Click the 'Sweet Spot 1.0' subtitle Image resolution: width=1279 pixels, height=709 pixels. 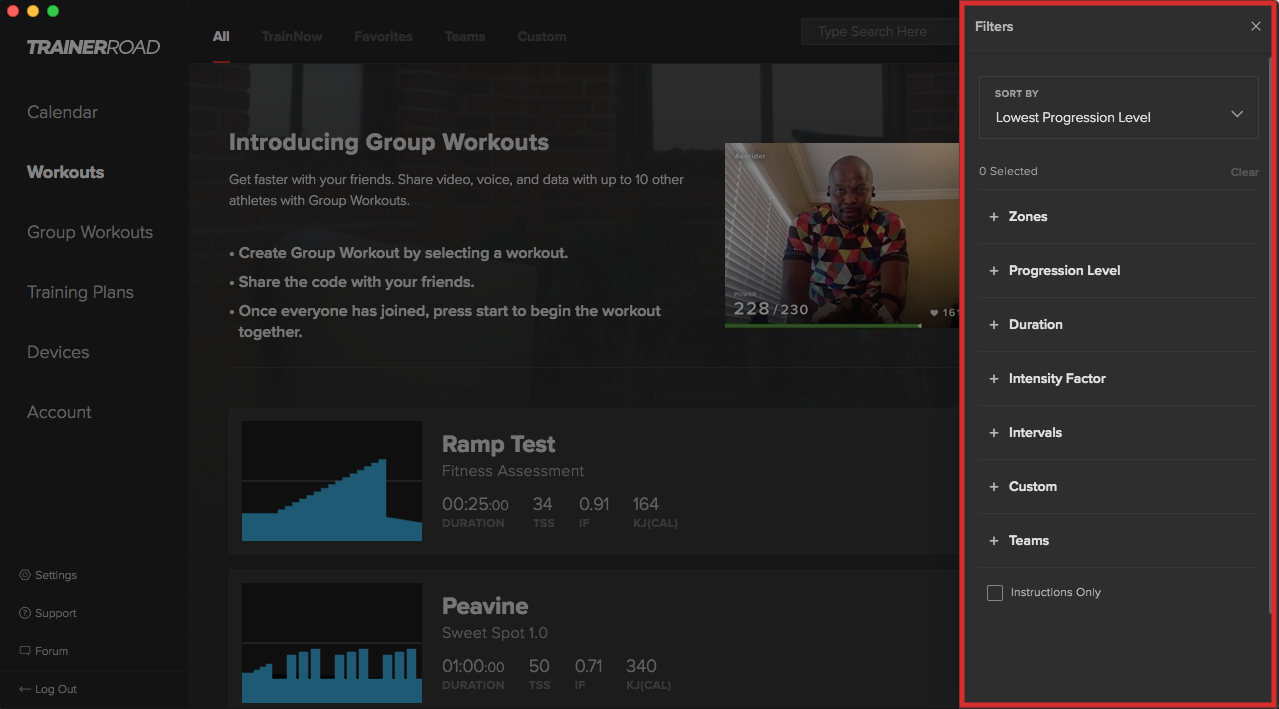click(x=495, y=633)
